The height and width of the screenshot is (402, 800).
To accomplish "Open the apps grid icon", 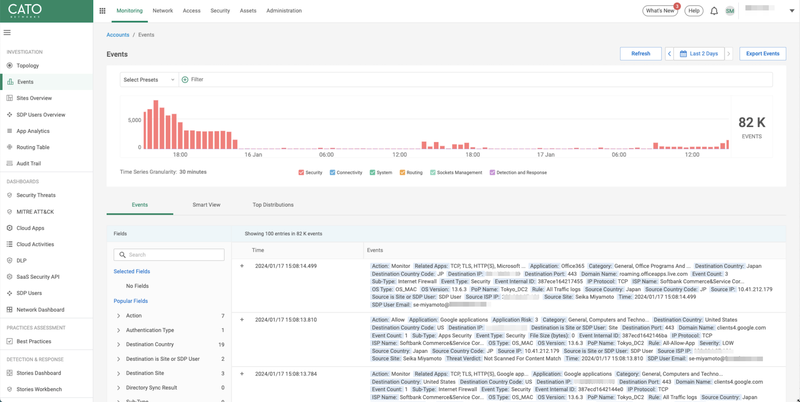I will pyautogui.click(x=102, y=11).
